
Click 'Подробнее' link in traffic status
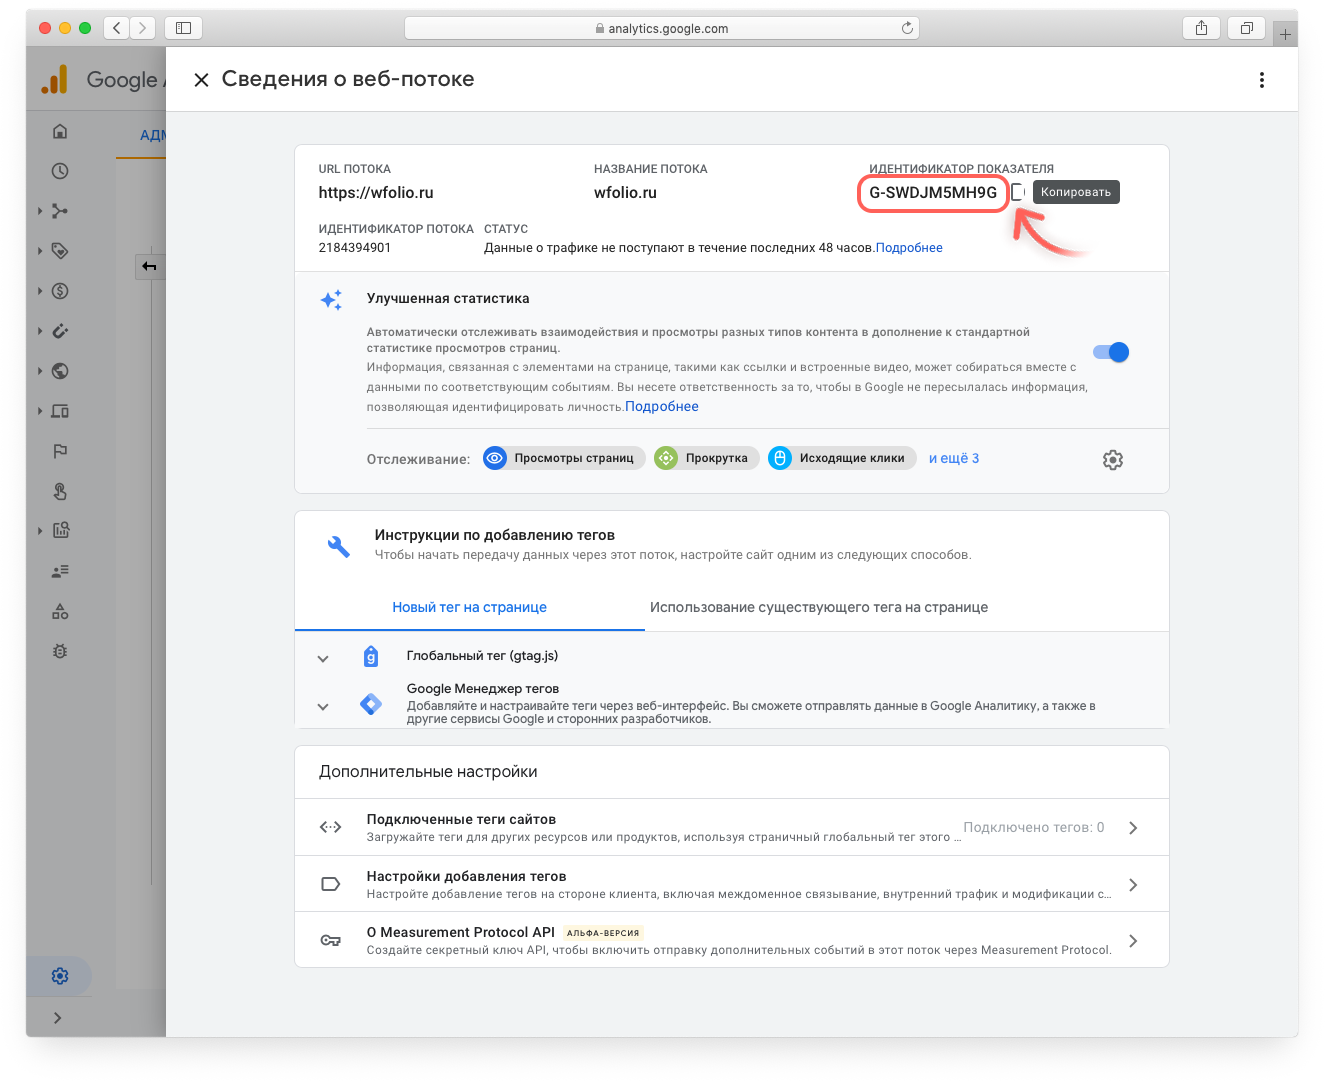point(909,248)
